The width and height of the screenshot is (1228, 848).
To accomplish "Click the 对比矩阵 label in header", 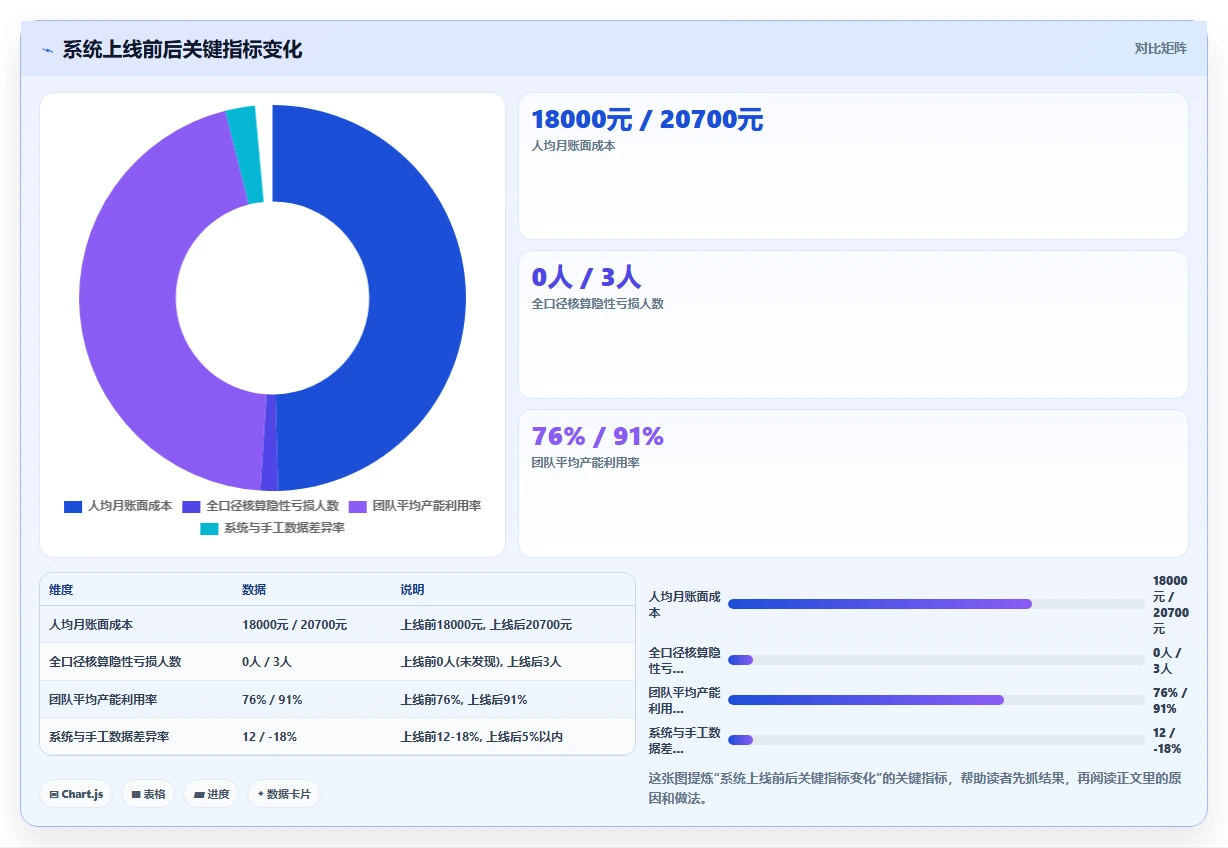I will [x=1161, y=48].
